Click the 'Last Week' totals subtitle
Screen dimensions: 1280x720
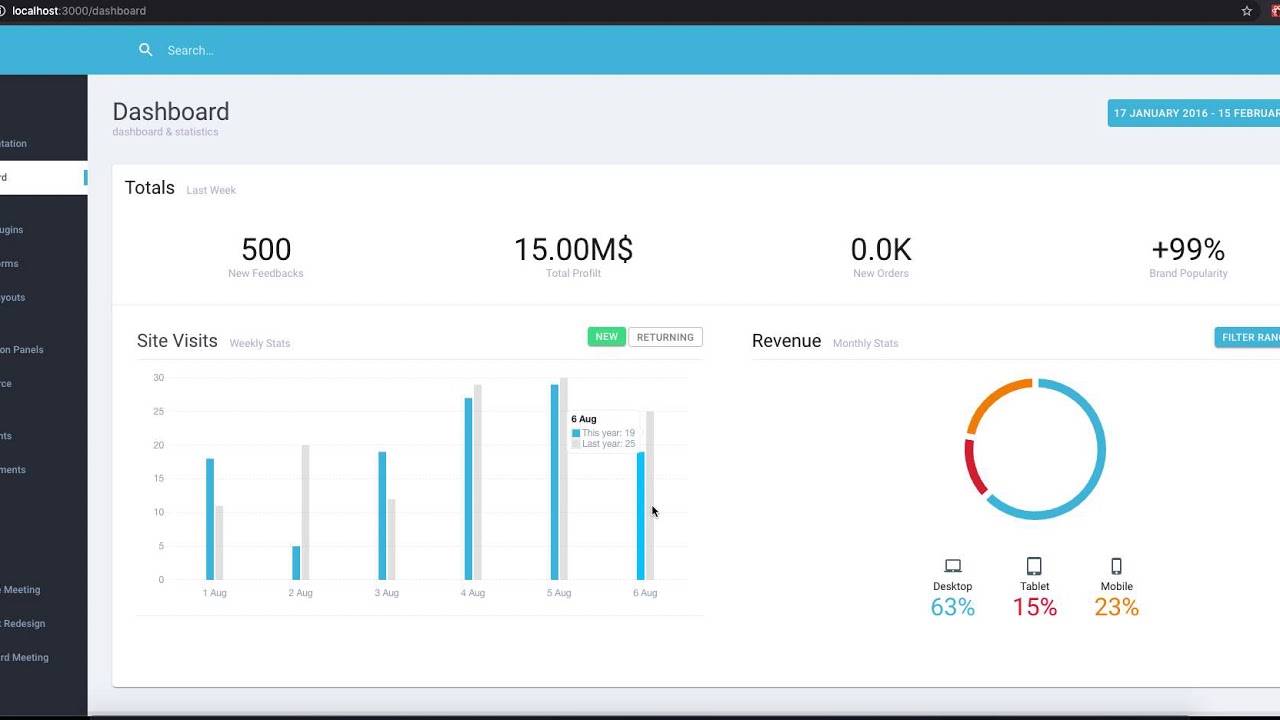click(x=211, y=190)
